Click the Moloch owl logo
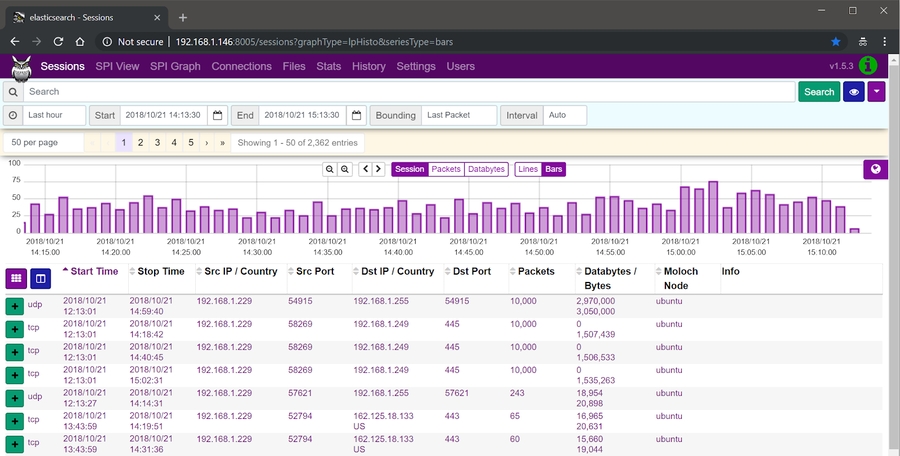This screenshot has width=900, height=456. [x=21, y=67]
